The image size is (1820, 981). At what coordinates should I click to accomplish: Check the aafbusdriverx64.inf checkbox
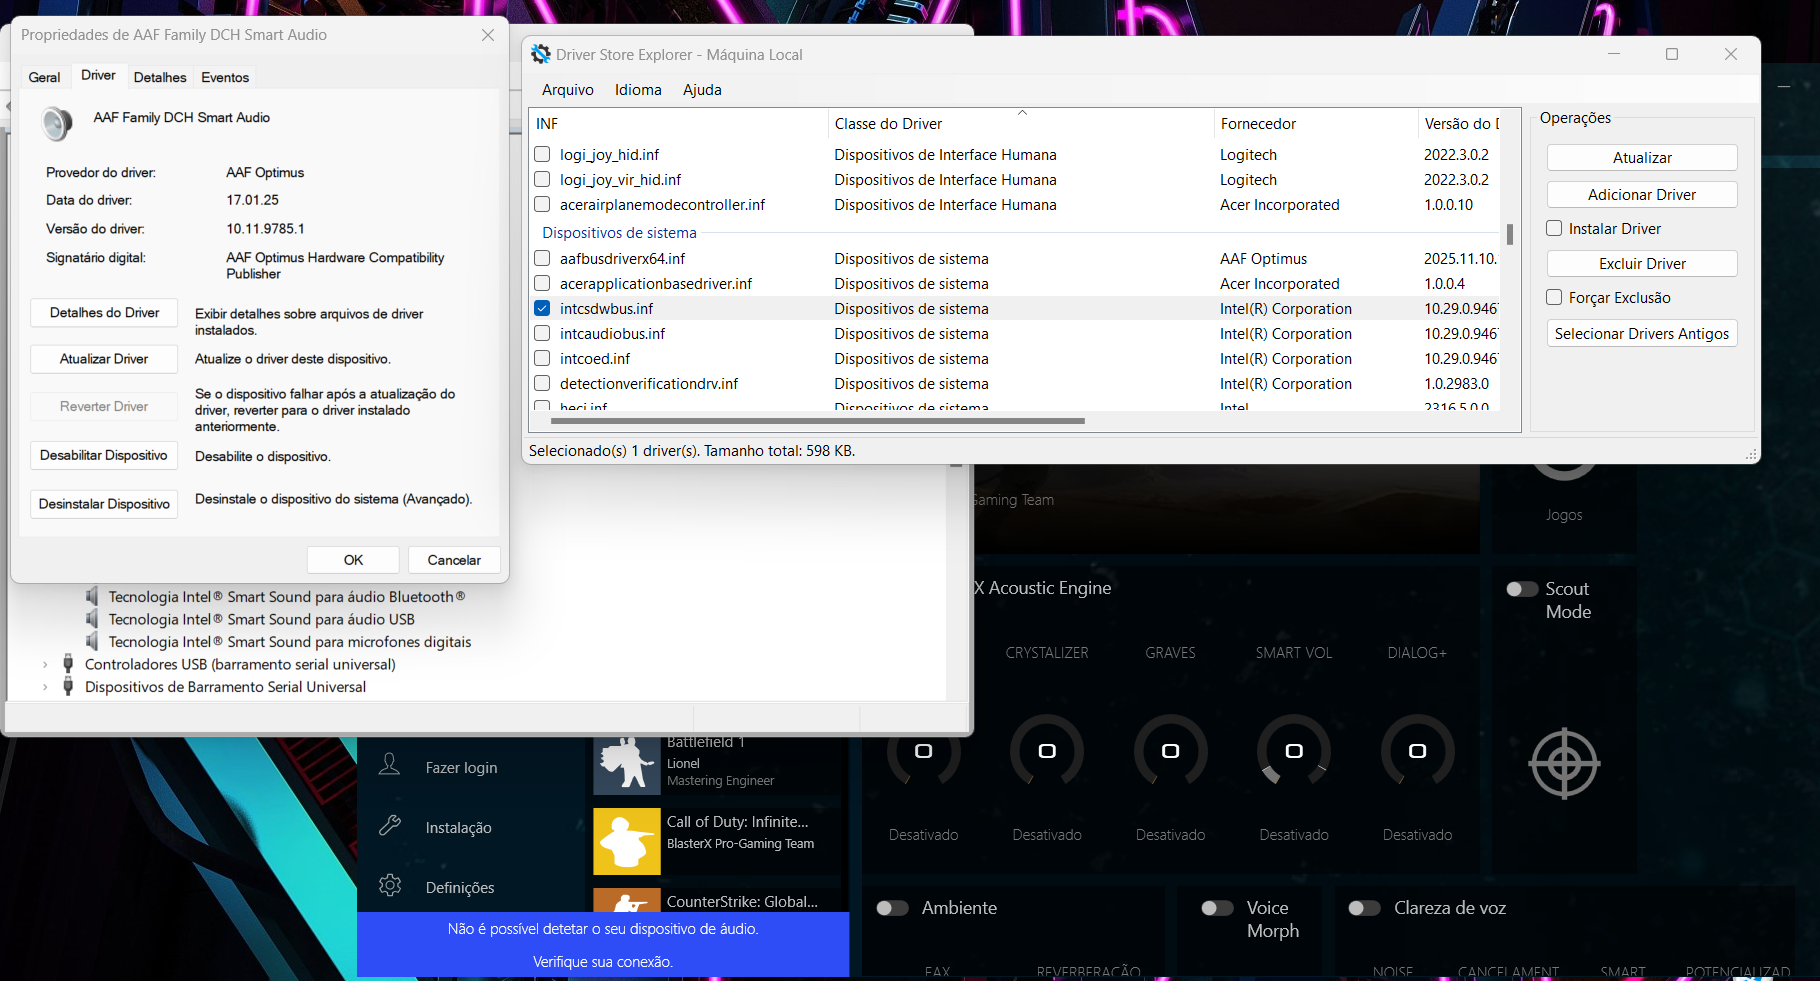point(542,258)
